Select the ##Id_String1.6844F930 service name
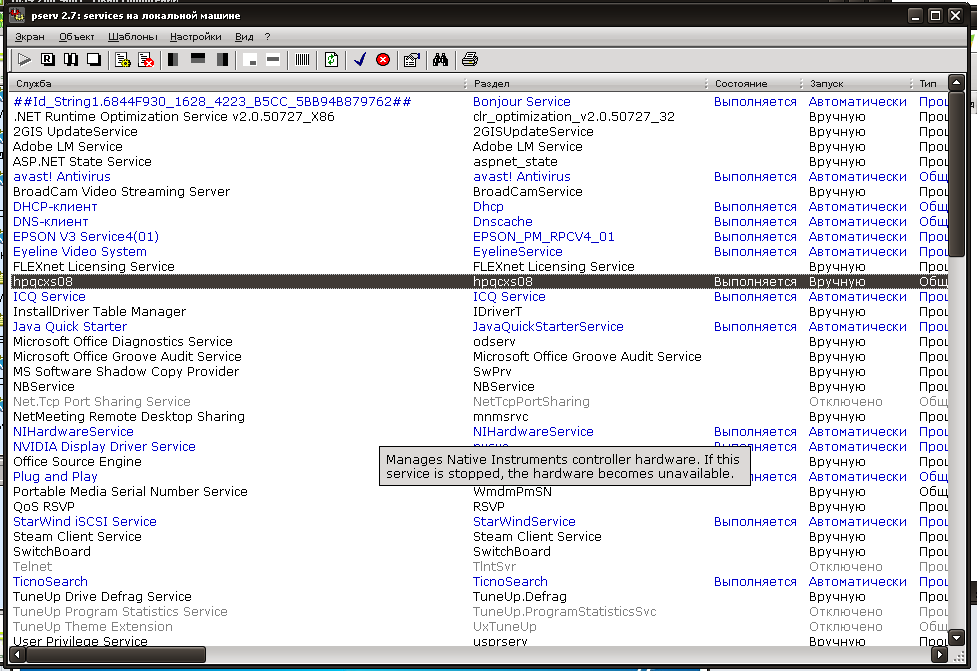This screenshot has width=977, height=671. [x=212, y=102]
